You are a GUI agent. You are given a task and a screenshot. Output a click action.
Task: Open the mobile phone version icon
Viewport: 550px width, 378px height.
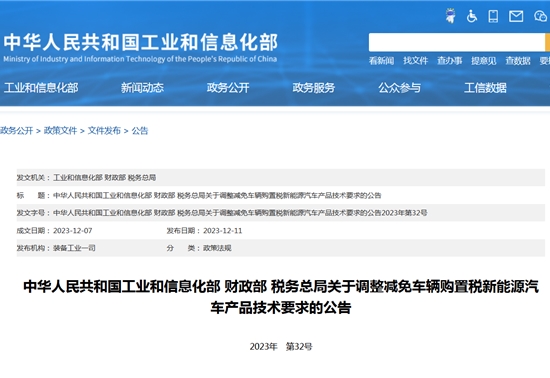tap(493, 16)
